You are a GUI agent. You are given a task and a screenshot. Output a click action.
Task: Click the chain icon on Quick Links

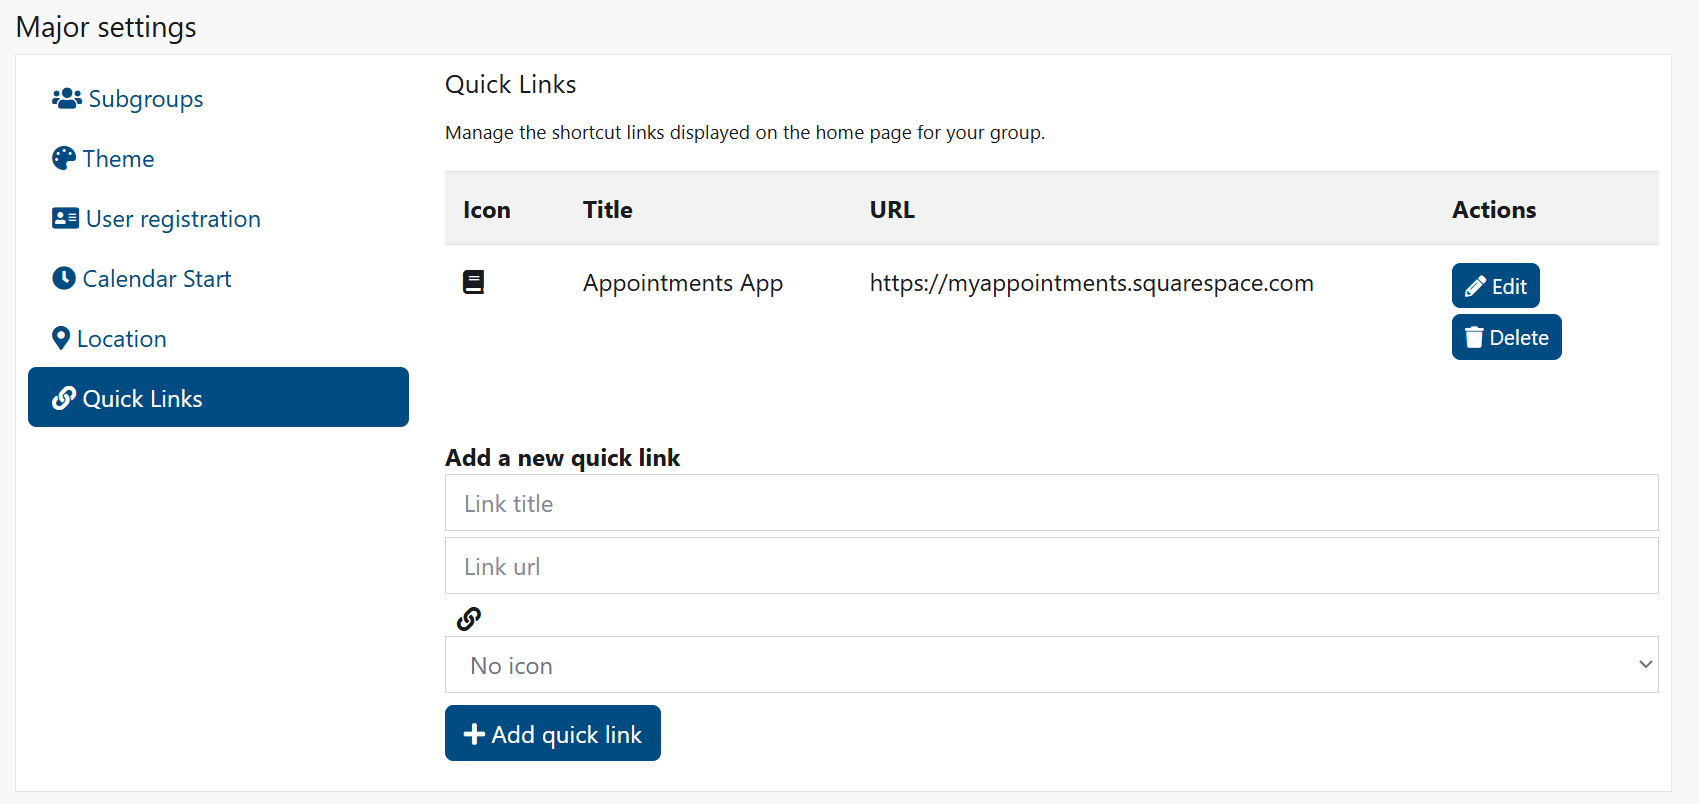tap(63, 397)
